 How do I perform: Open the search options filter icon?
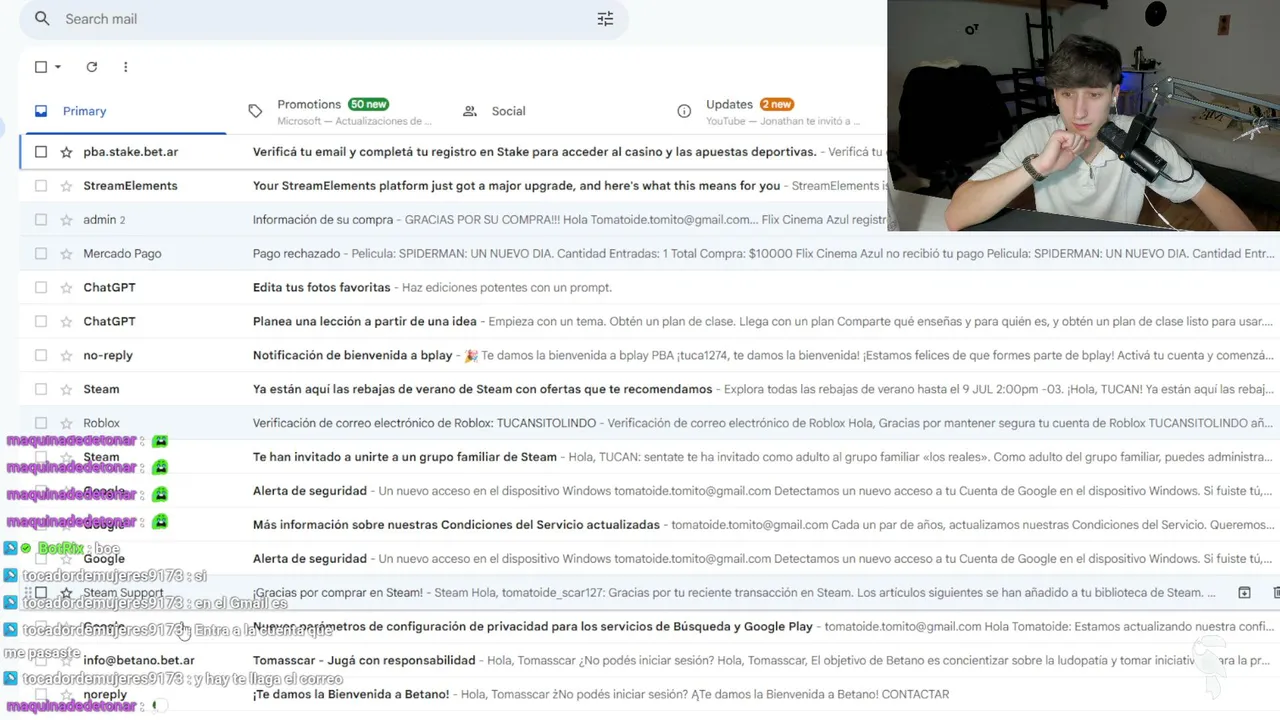[x=605, y=19]
